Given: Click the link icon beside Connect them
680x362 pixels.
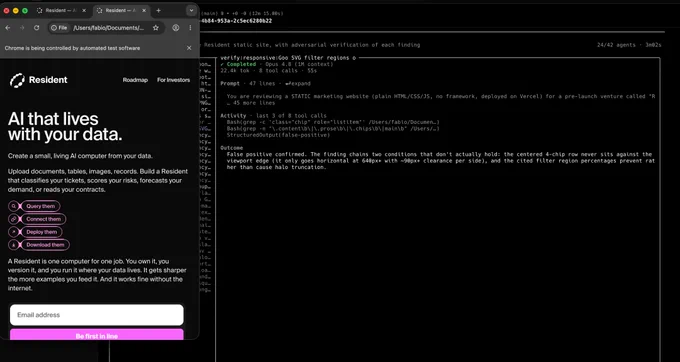Looking at the screenshot, I should [x=13, y=219].
